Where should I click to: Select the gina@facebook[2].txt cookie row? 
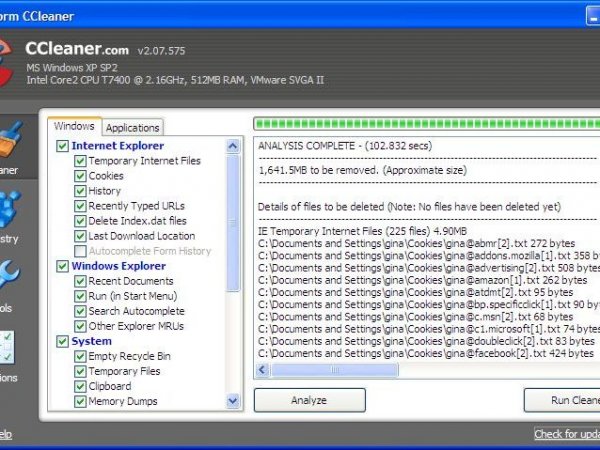click(426, 354)
